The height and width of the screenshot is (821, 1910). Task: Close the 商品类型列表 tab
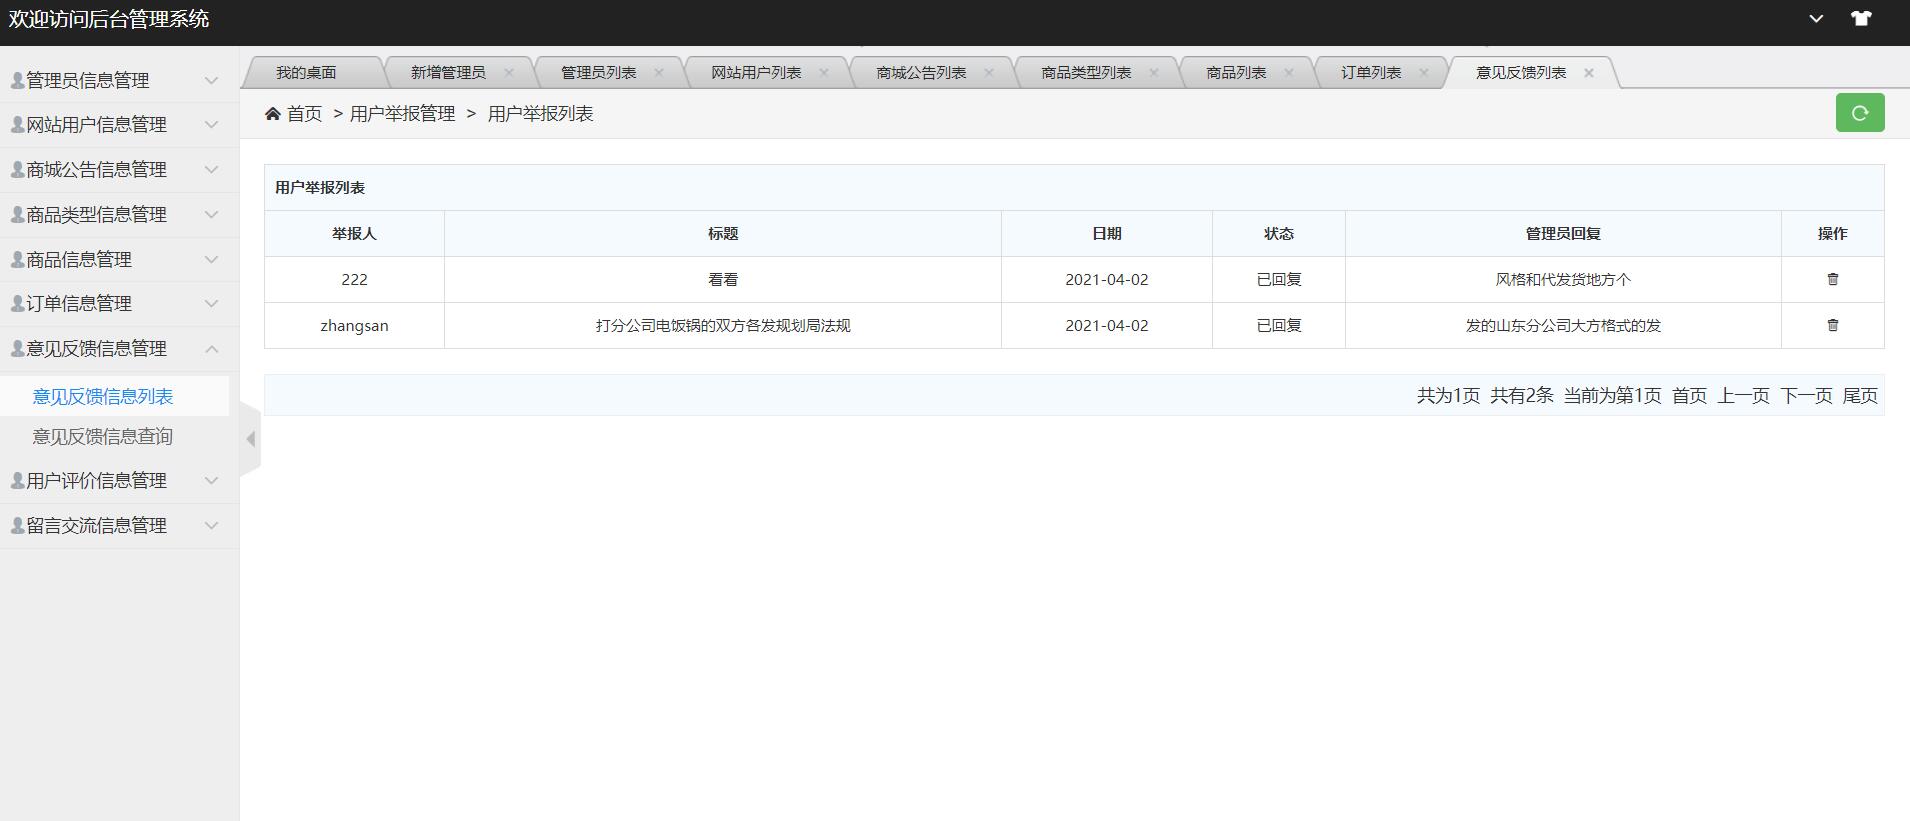coord(1153,72)
